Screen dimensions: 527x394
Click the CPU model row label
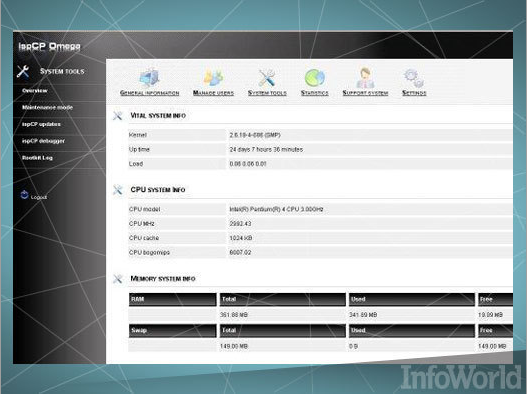click(x=145, y=209)
